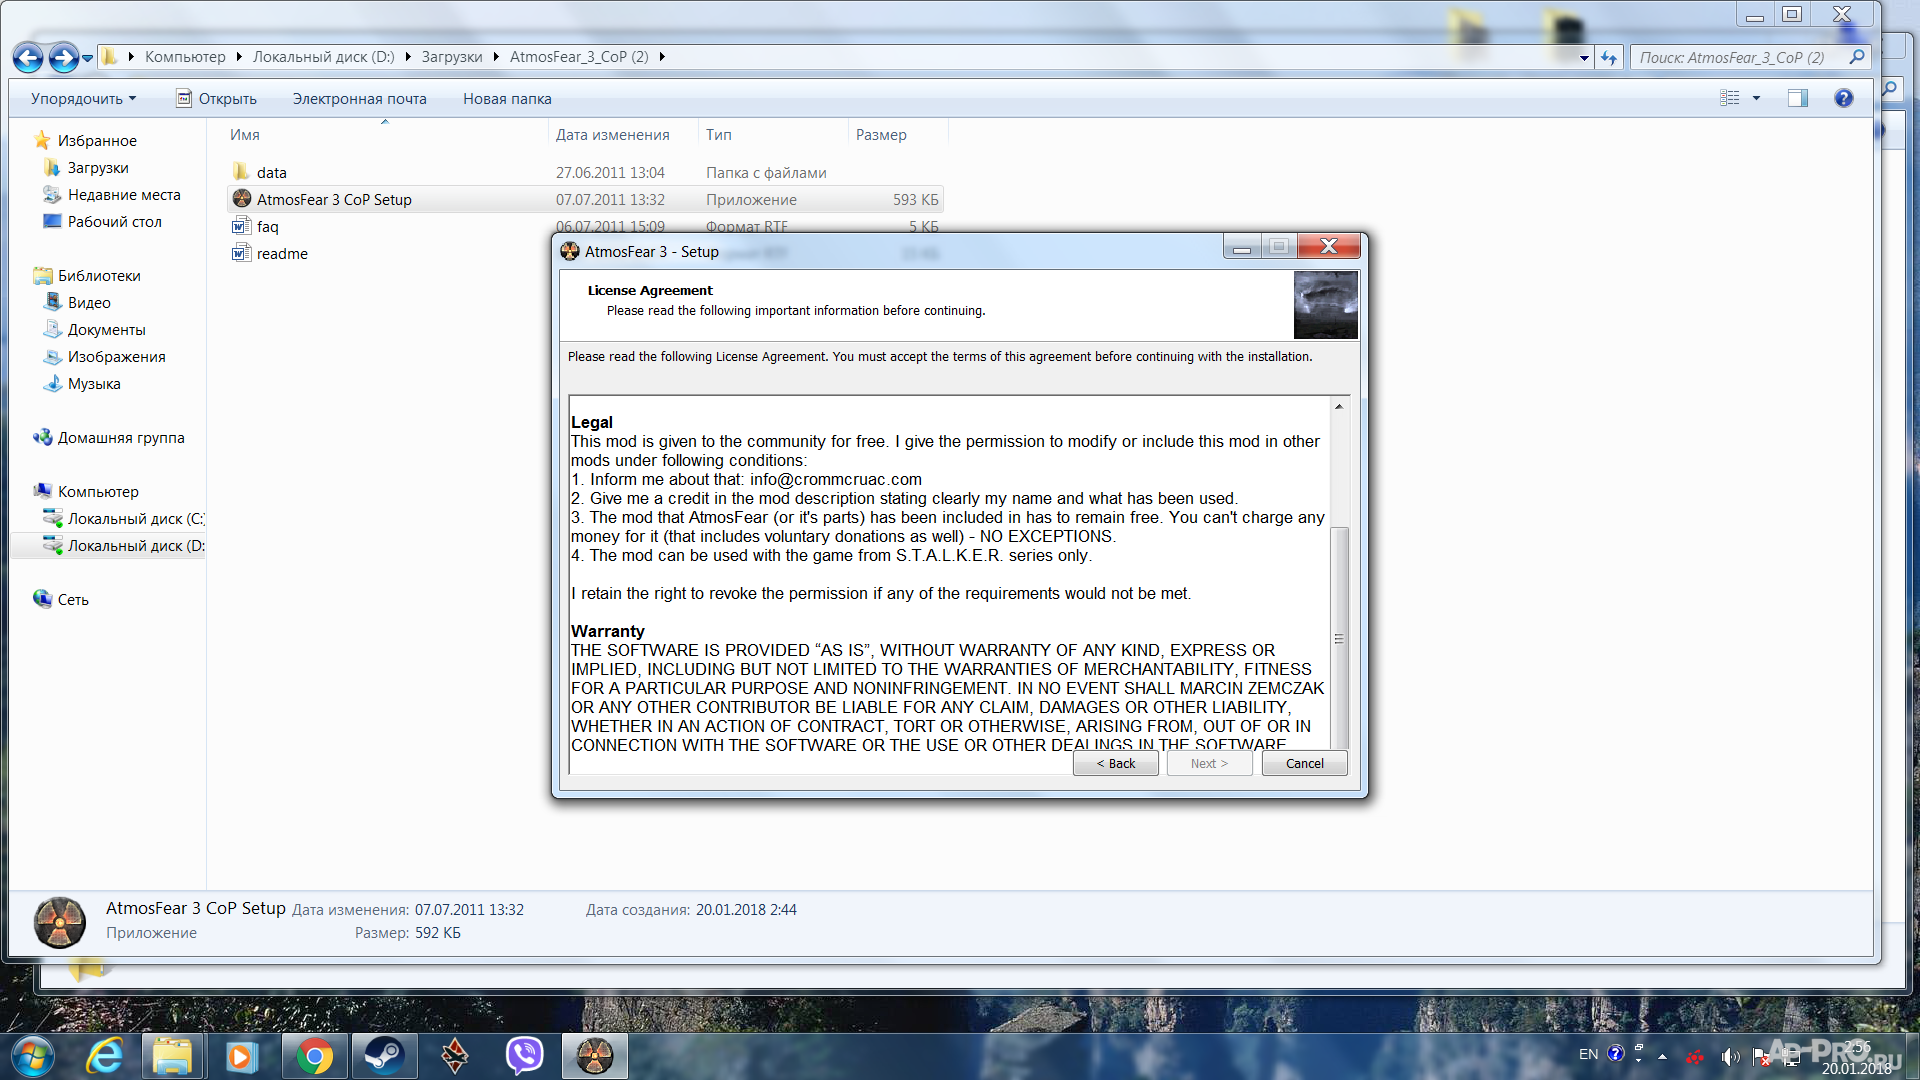Open address bar history dropdown

1584,58
